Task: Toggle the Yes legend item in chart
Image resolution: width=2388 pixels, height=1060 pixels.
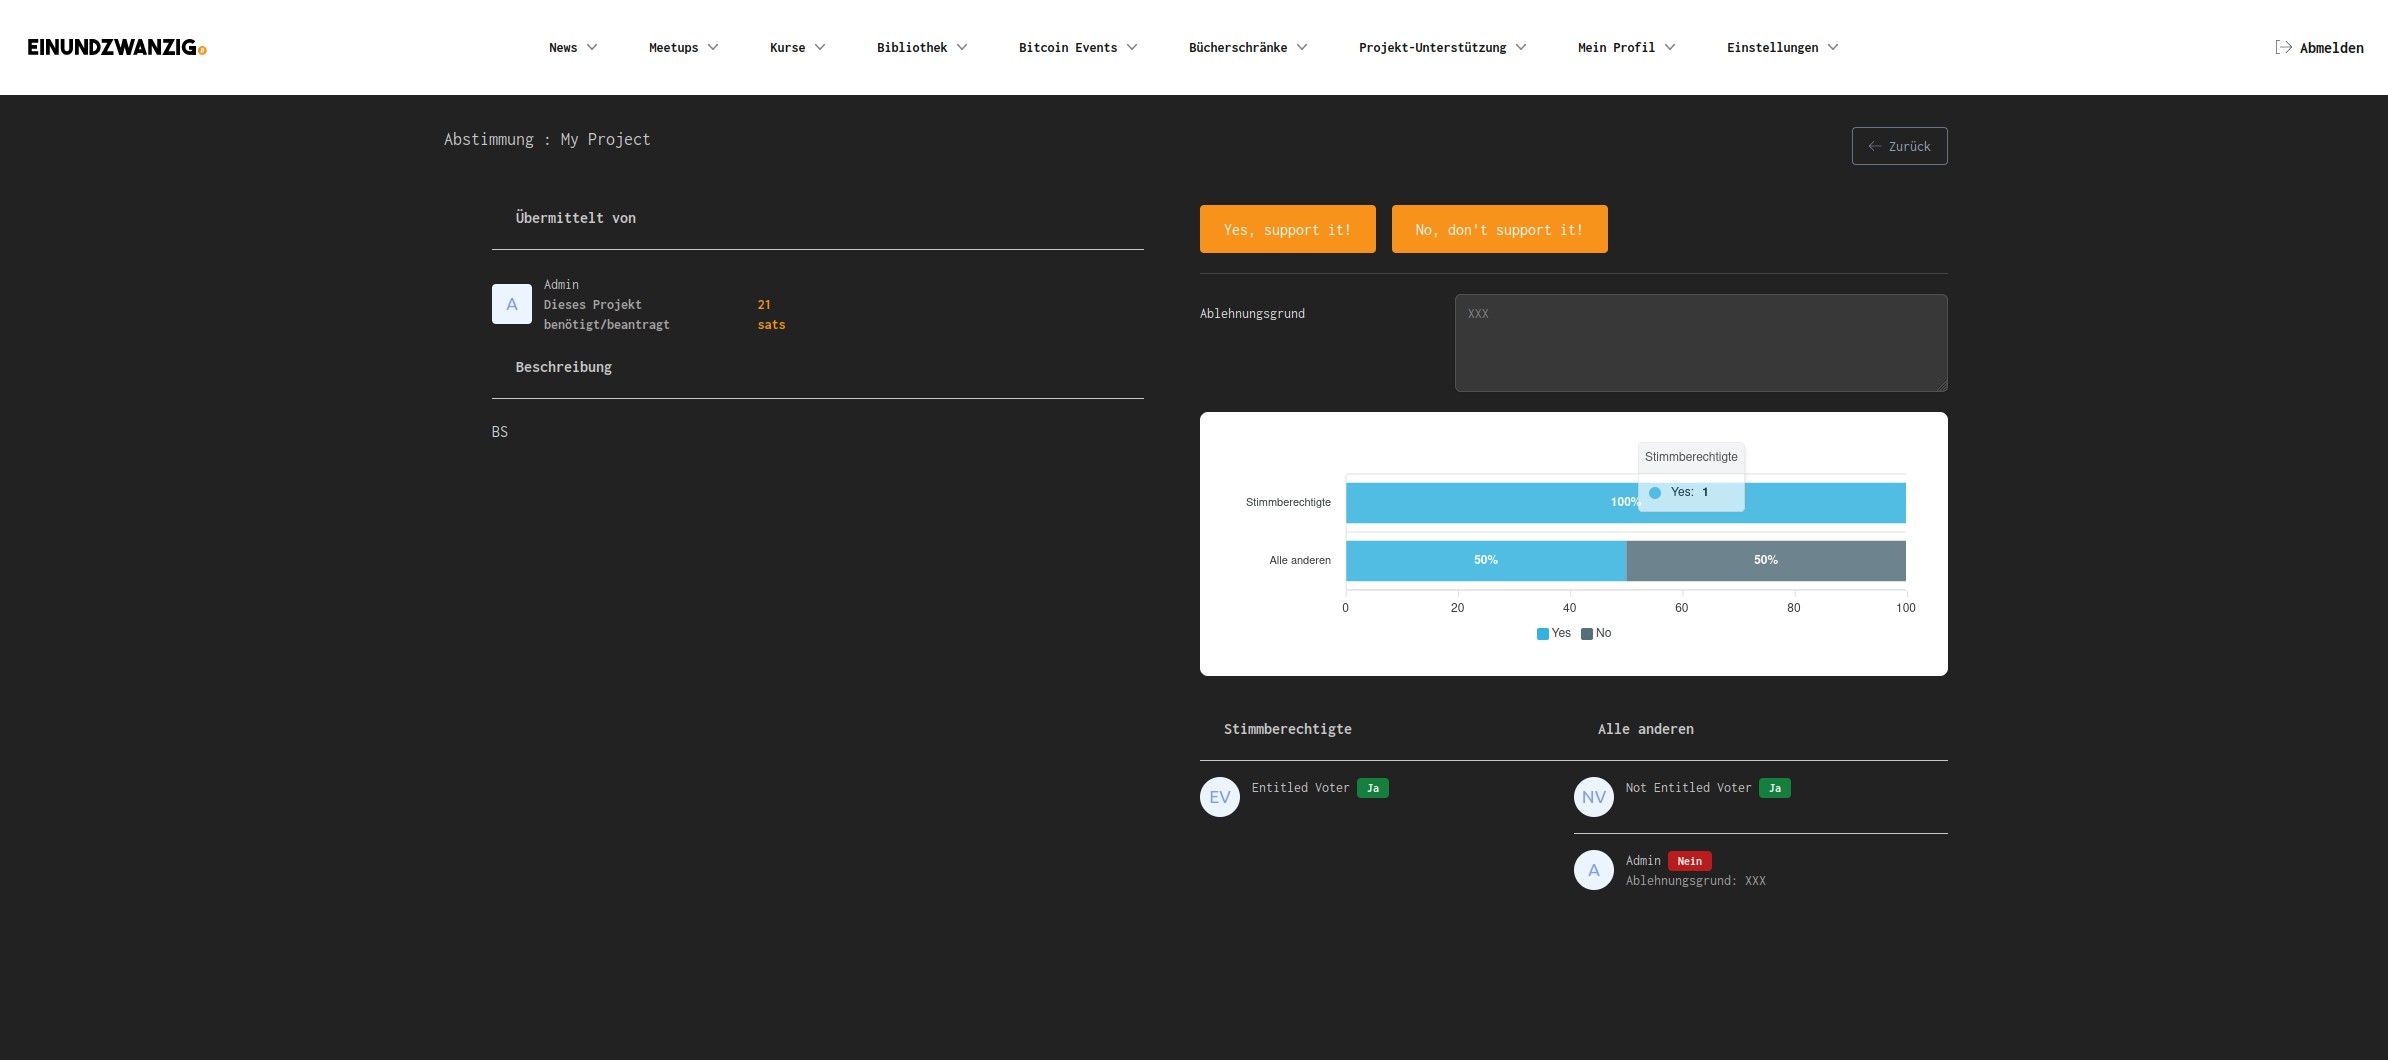Action: (x=1553, y=633)
